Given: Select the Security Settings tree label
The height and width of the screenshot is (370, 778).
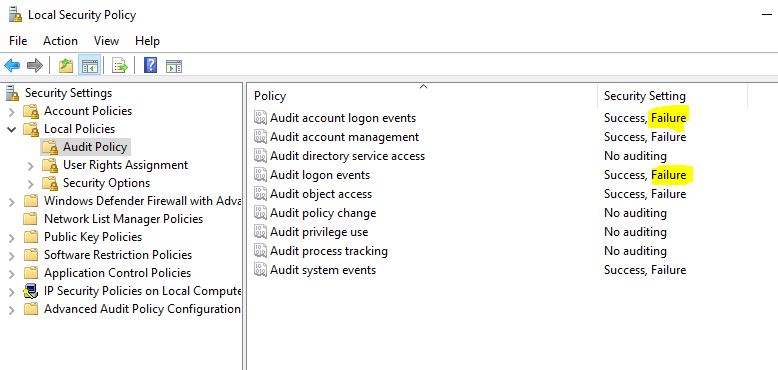Looking at the screenshot, I should pos(68,93).
